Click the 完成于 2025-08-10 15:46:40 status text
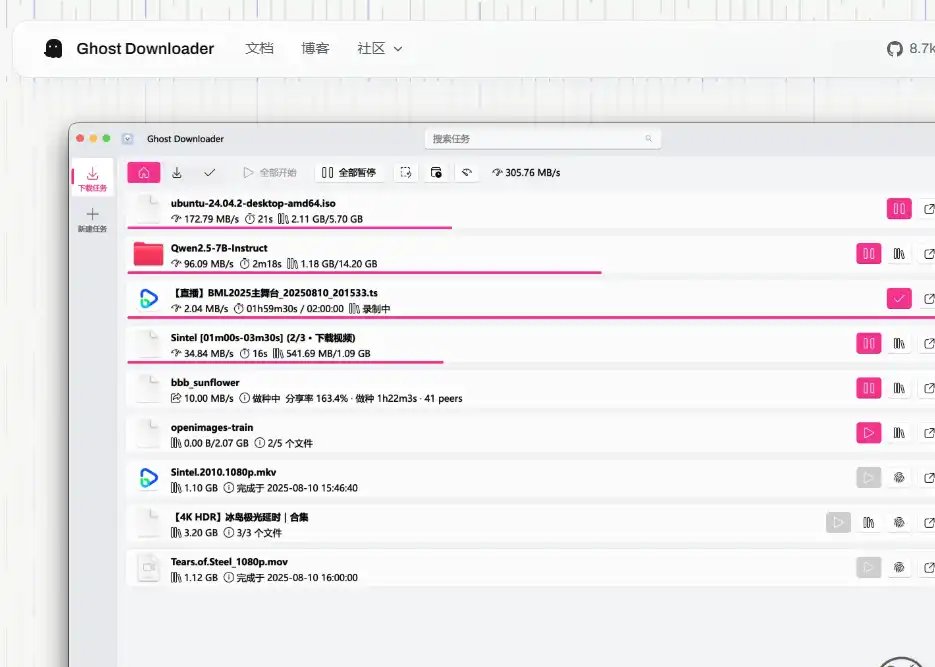Image resolution: width=935 pixels, height=667 pixels. pyautogui.click(x=297, y=488)
